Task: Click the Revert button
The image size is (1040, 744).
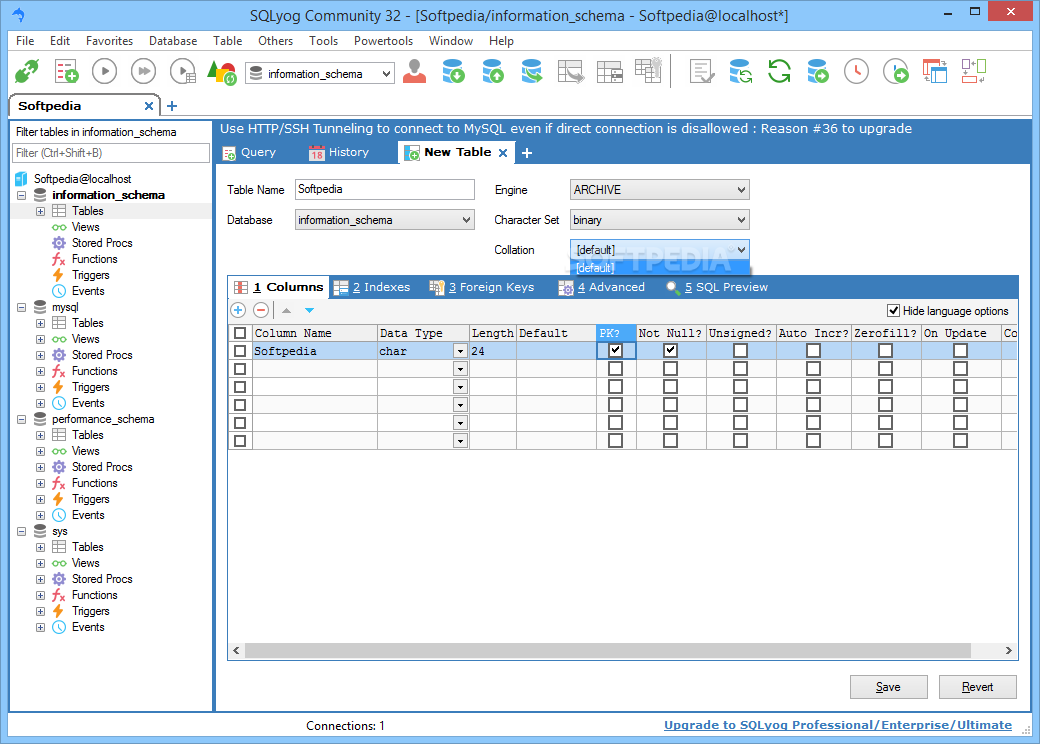Action: (978, 687)
